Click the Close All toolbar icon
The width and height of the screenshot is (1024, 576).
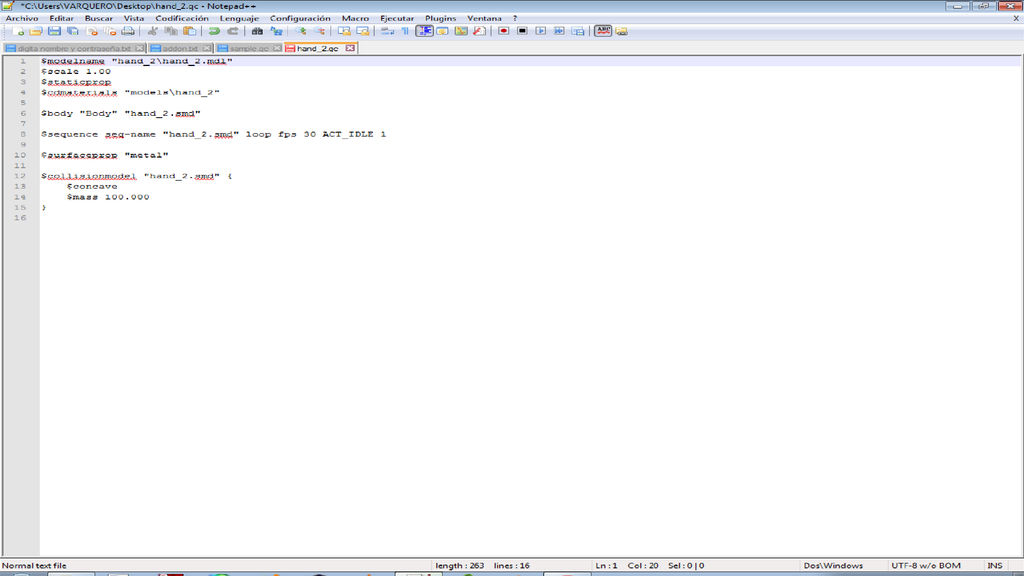point(110,31)
